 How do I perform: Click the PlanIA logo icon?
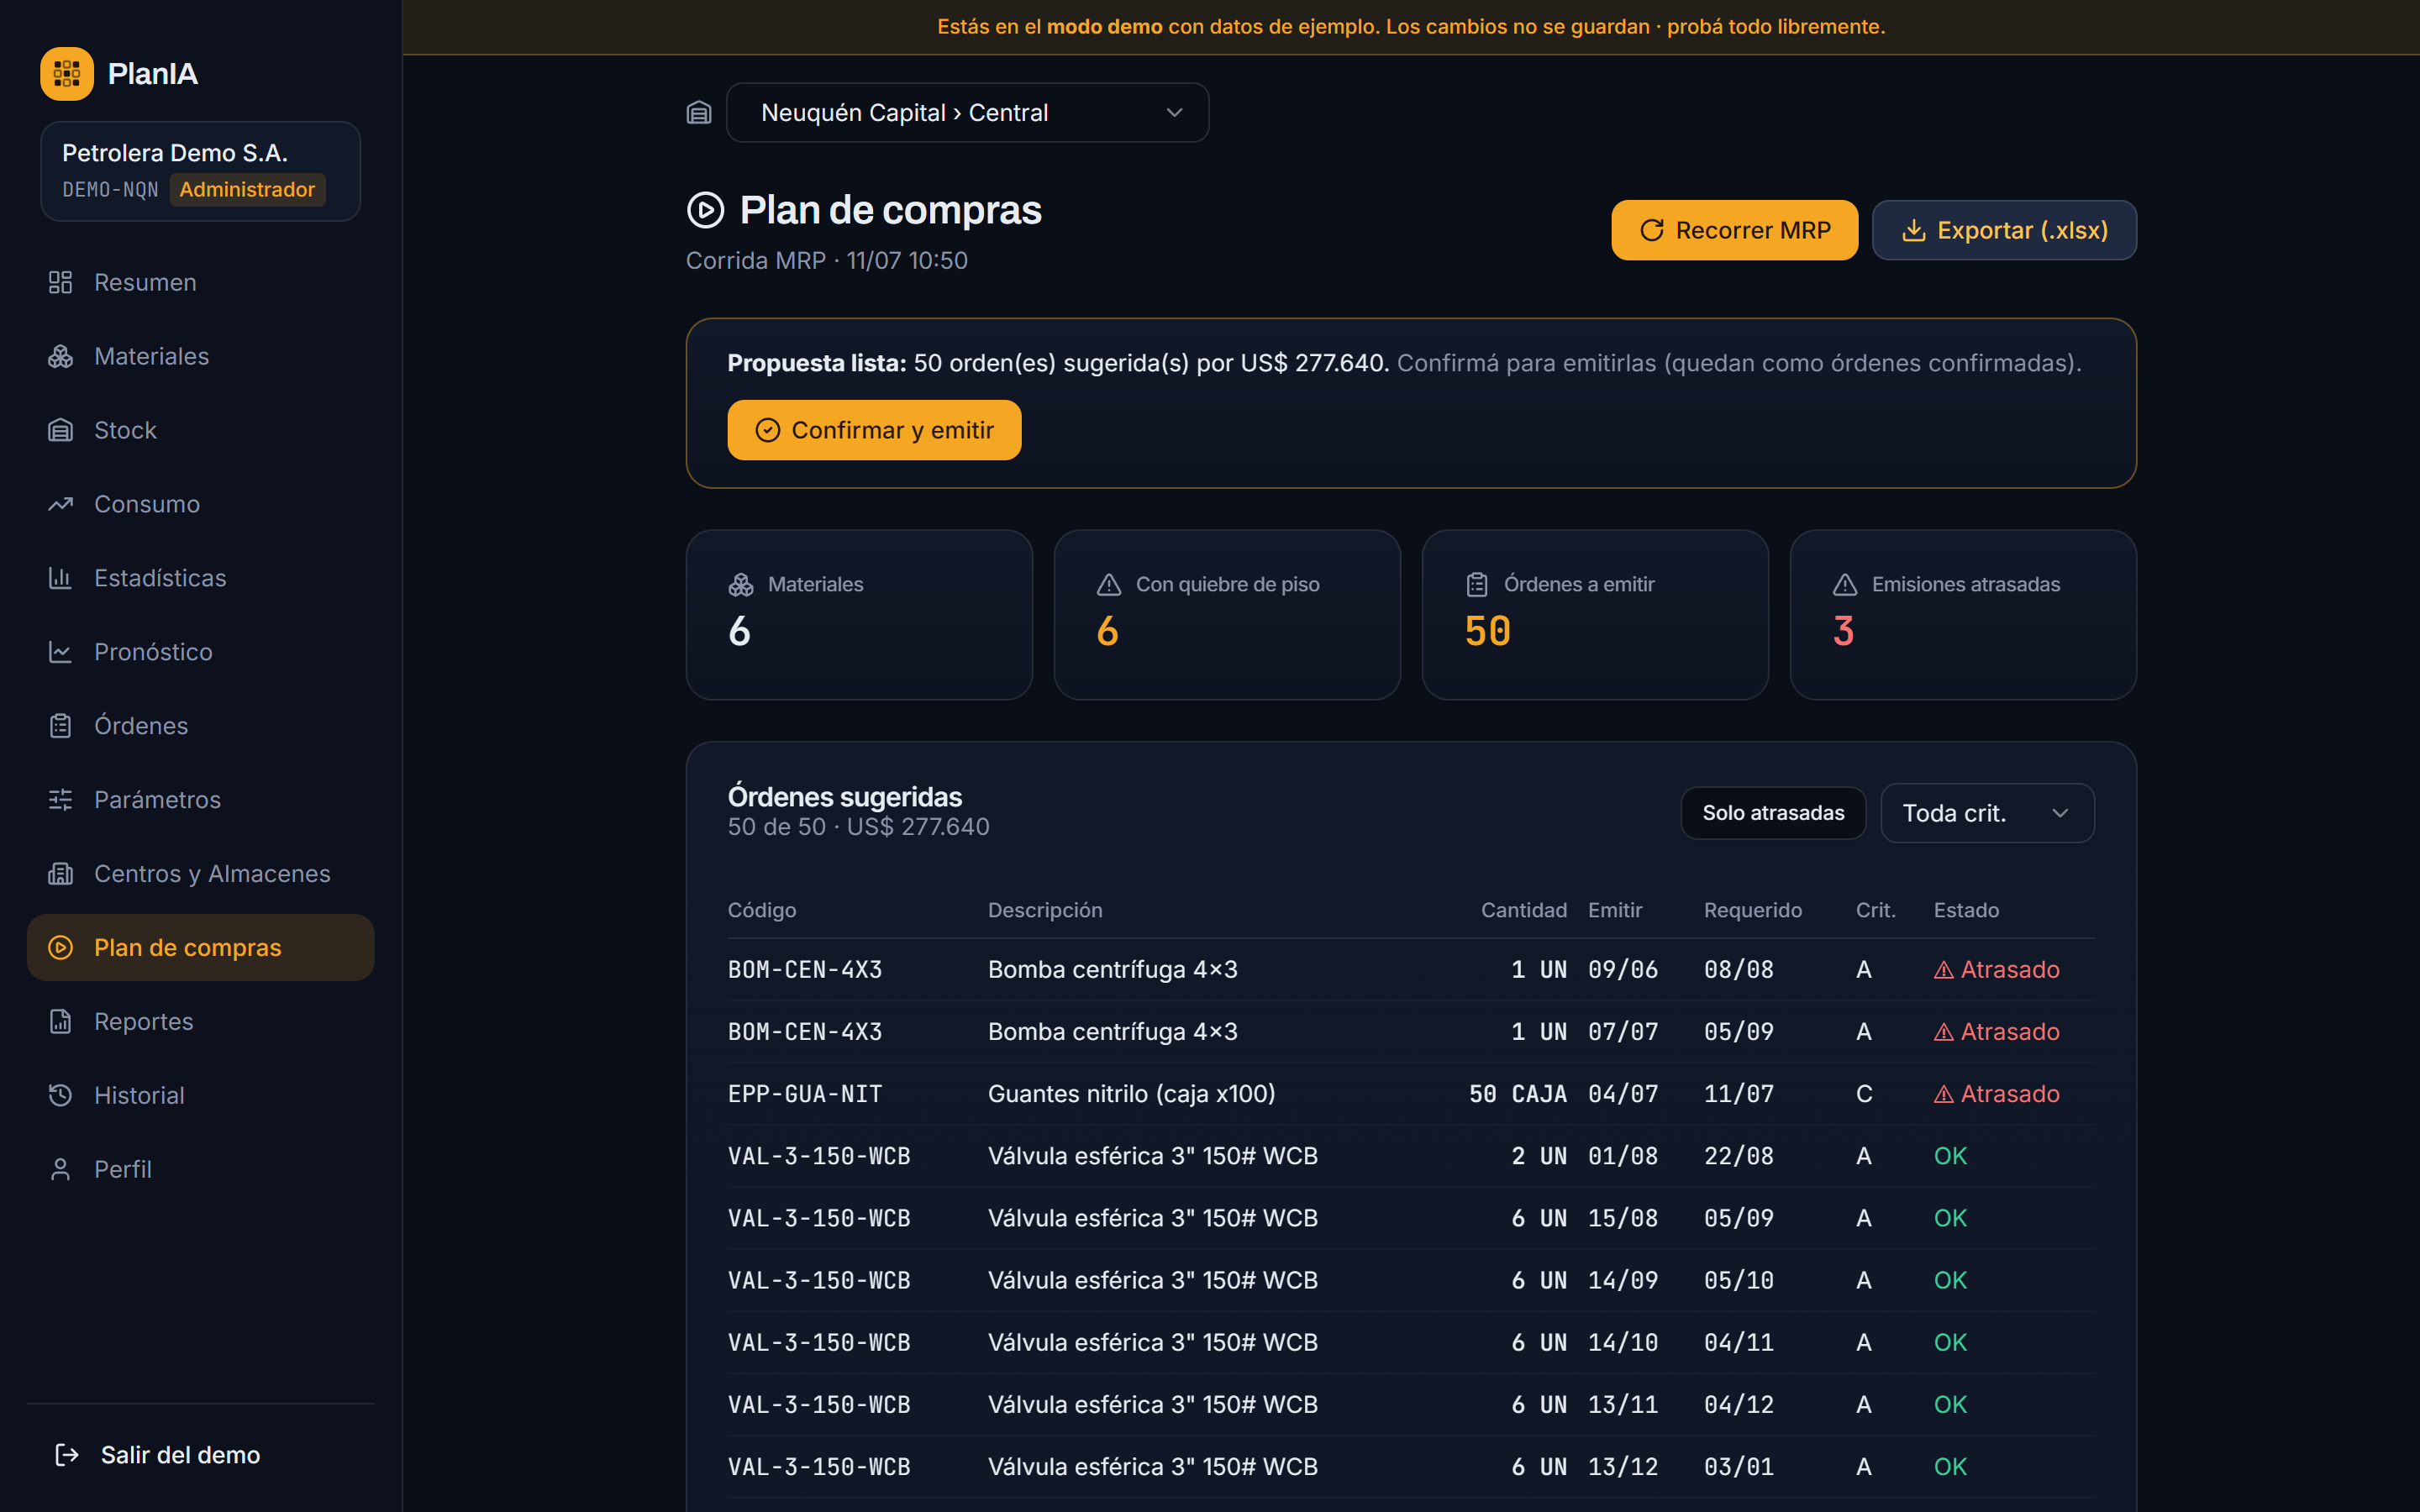(67, 74)
